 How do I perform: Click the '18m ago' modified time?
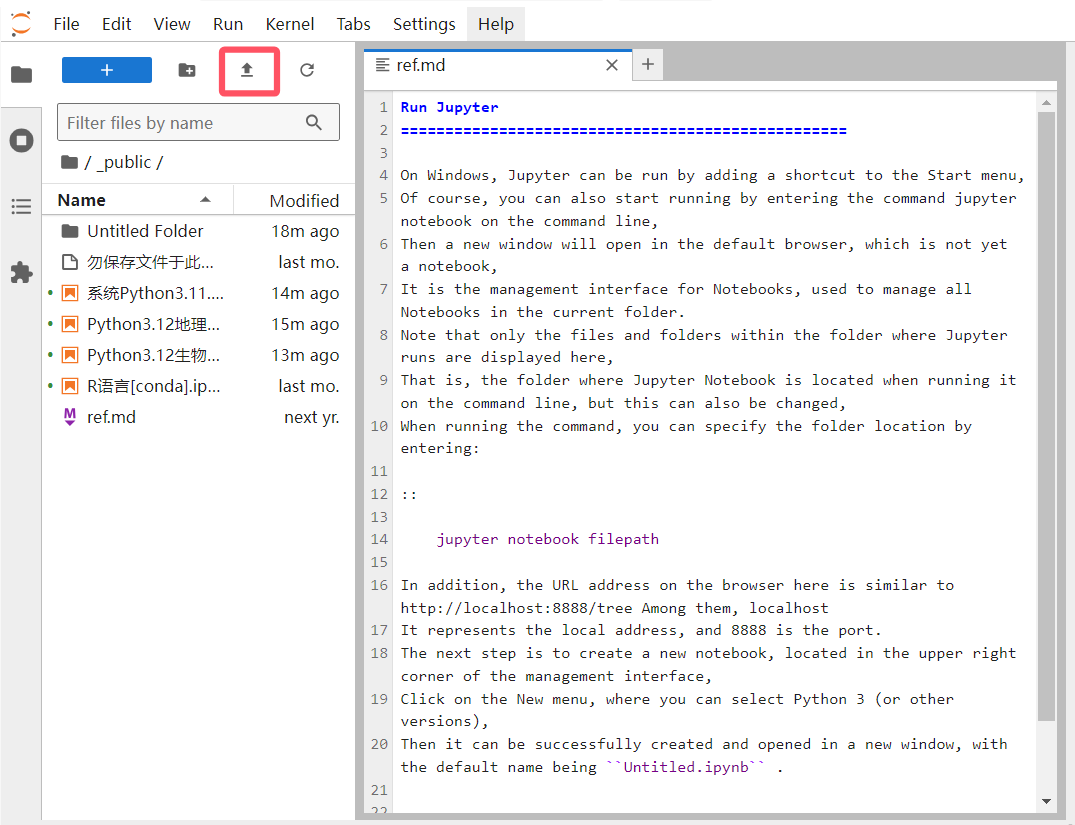click(x=305, y=232)
